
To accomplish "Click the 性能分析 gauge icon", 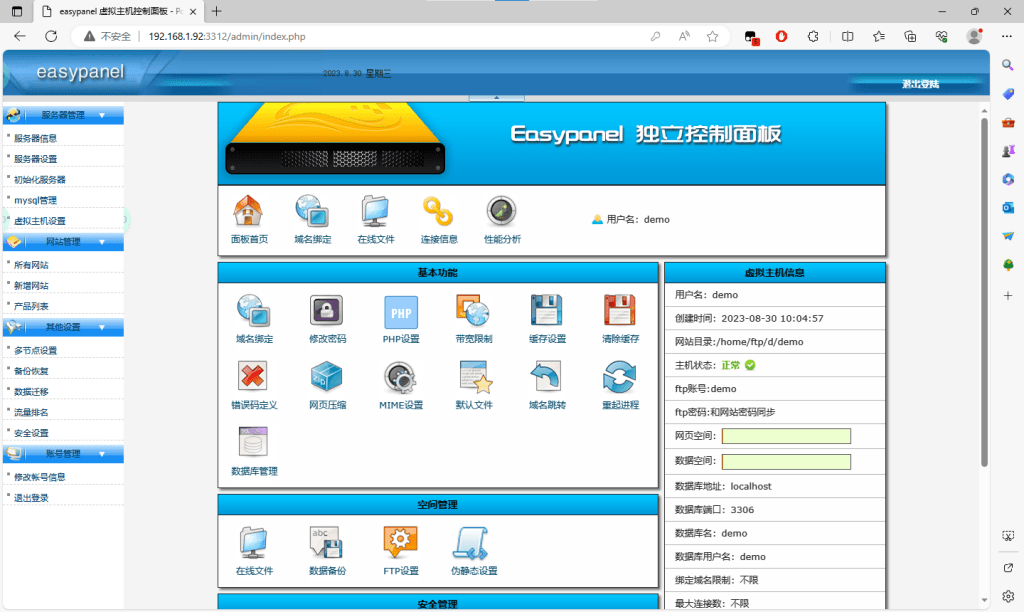I will point(501,212).
